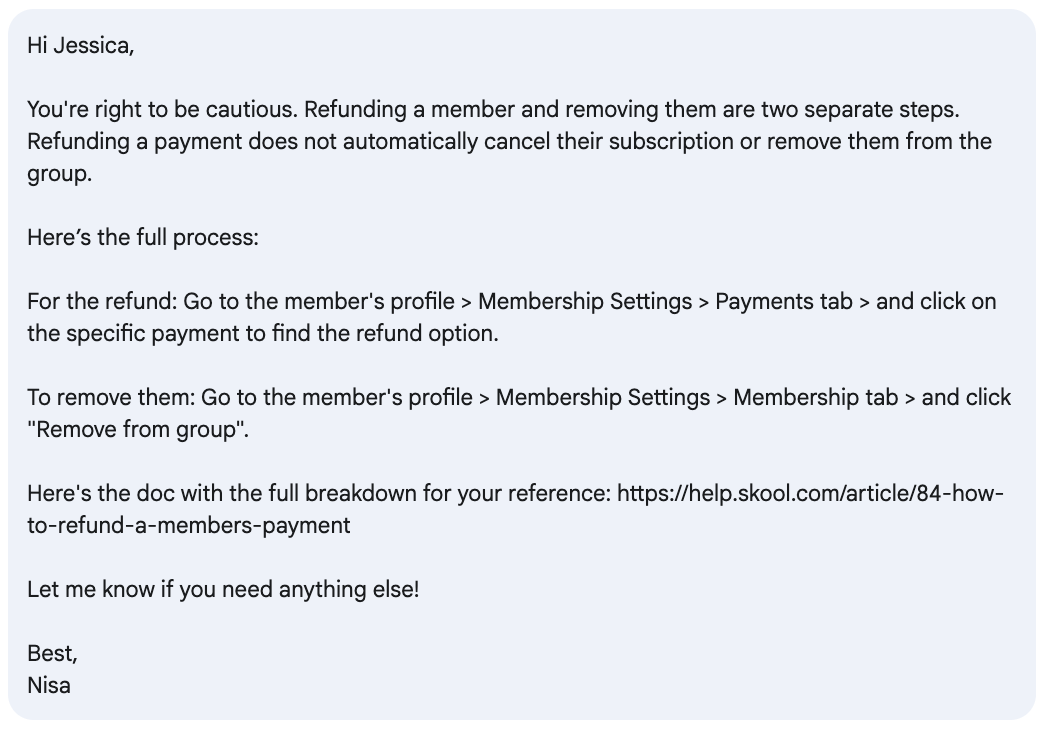Click the 'to-refund-a-members-payment' link continuation
Viewport: 1044px width, 730px height.
[188, 526]
